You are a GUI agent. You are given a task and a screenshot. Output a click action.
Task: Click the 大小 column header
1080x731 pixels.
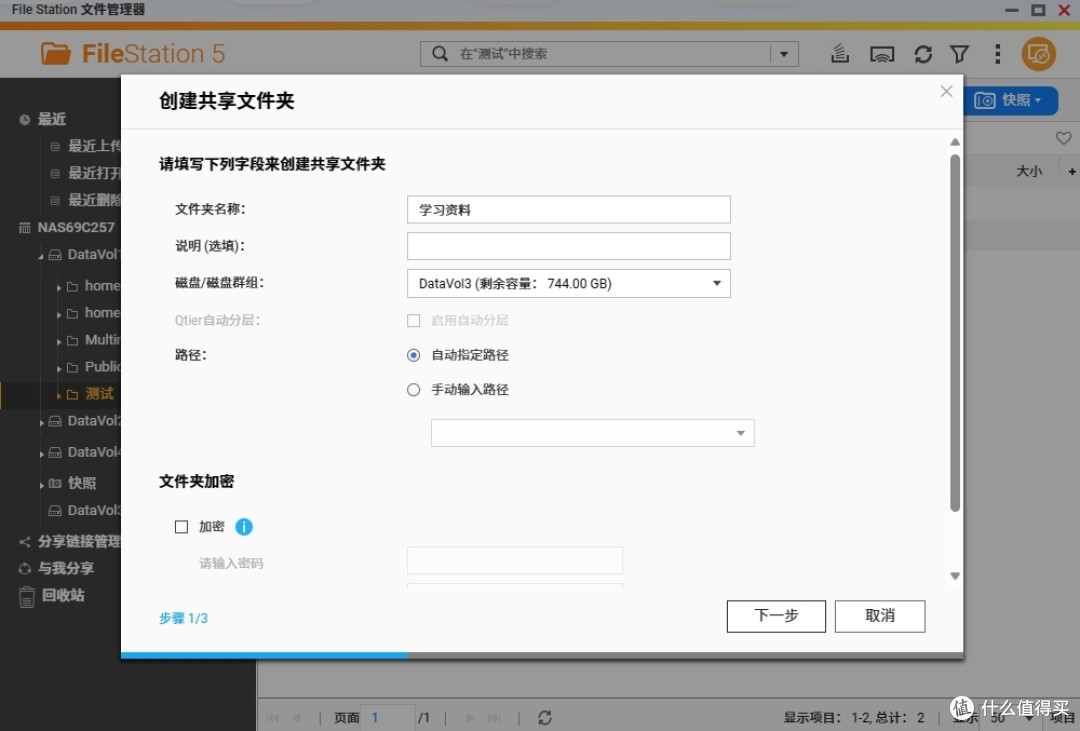pyautogui.click(x=1029, y=171)
